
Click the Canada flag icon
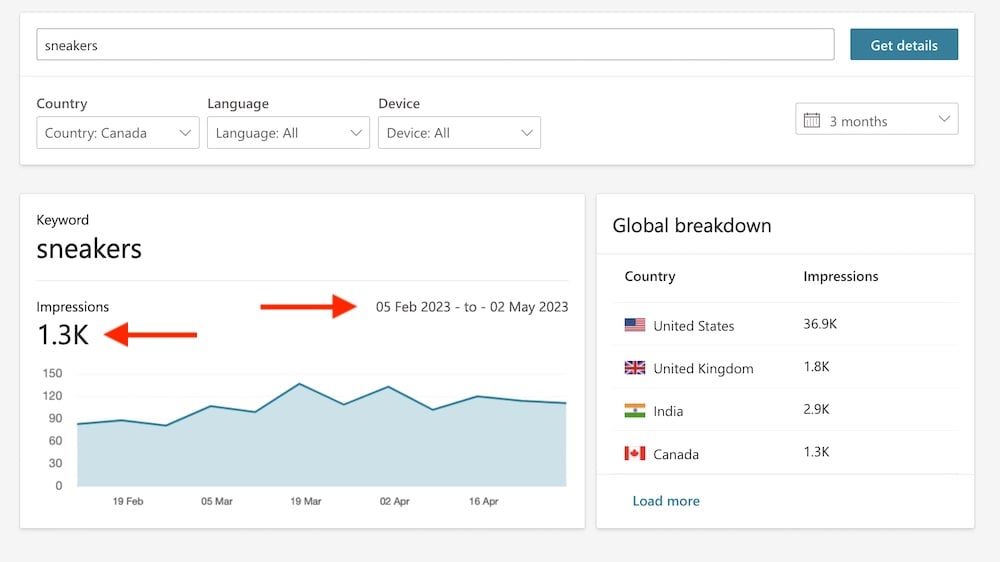click(x=634, y=454)
